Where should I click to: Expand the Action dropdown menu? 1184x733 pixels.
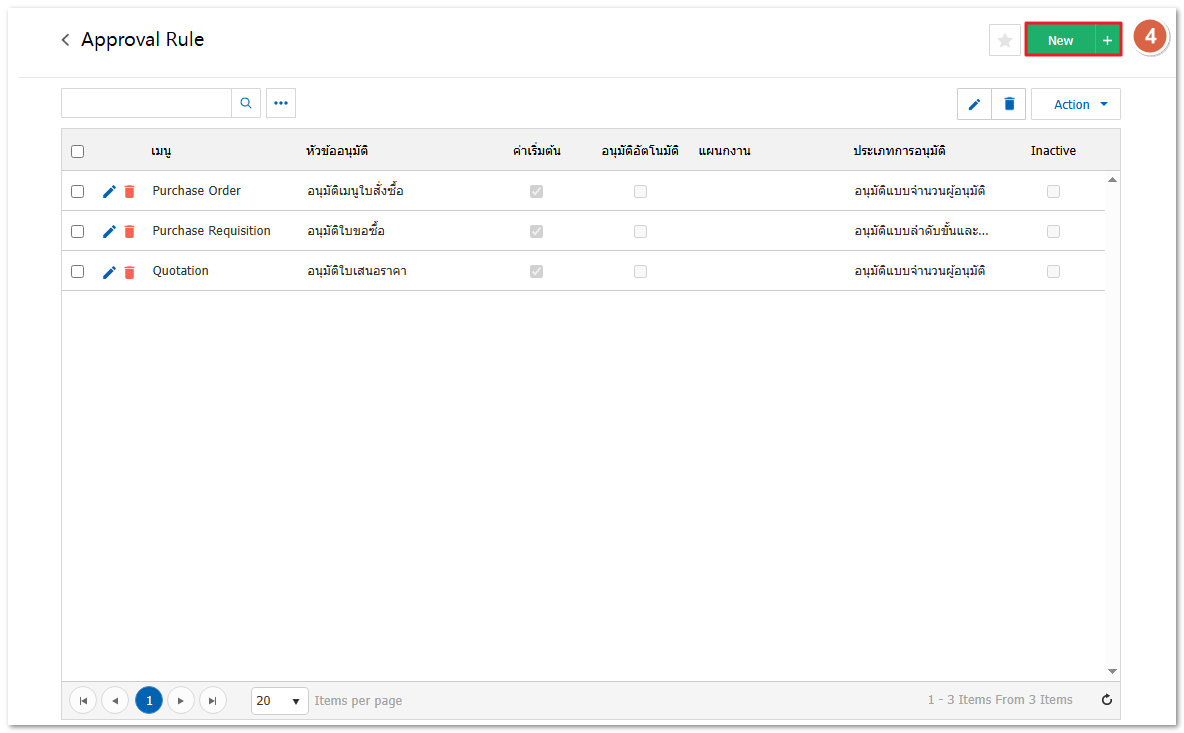click(1076, 104)
